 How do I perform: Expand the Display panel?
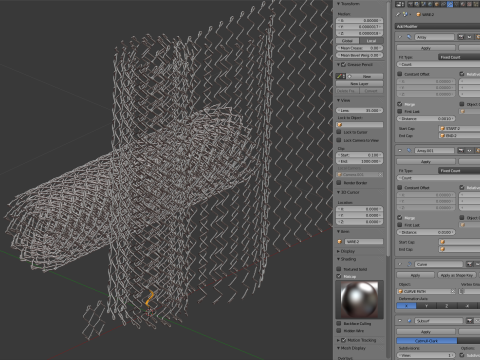(339, 251)
